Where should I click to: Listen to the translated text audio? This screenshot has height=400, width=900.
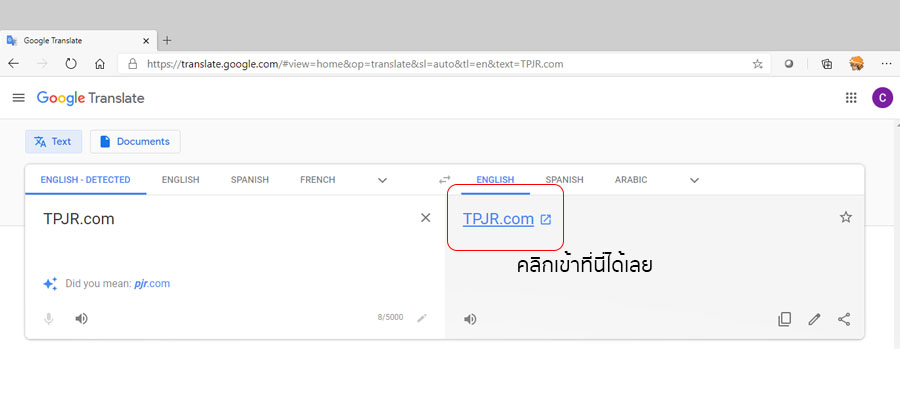[x=470, y=319]
